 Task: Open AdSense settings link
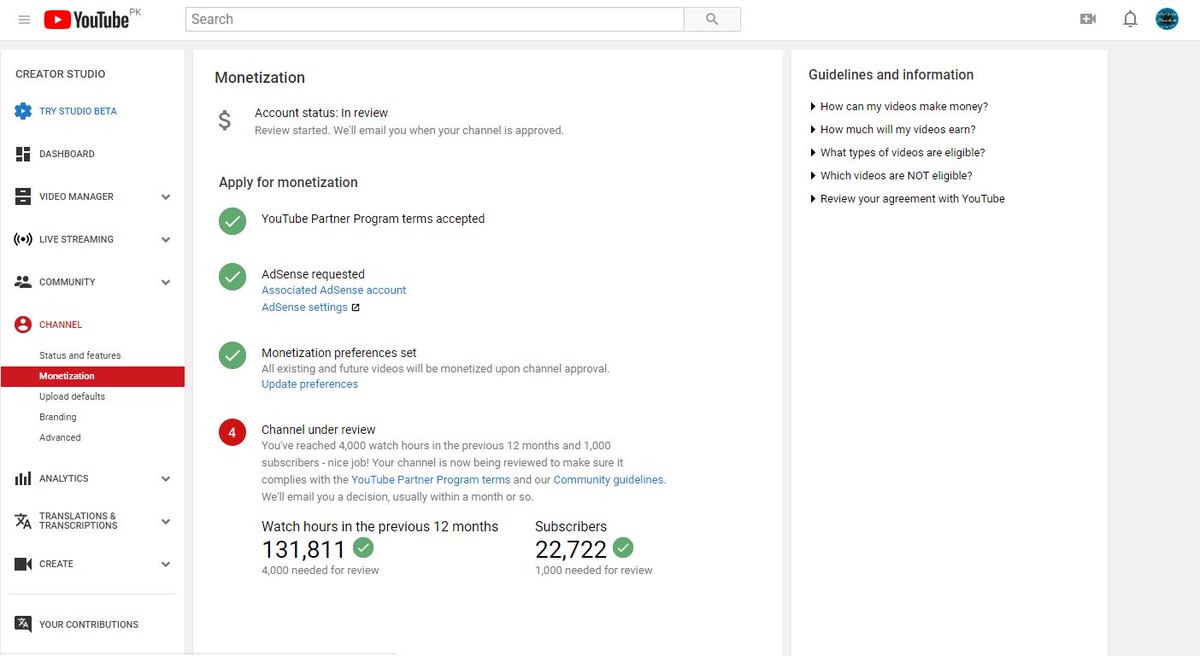[x=305, y=308]
